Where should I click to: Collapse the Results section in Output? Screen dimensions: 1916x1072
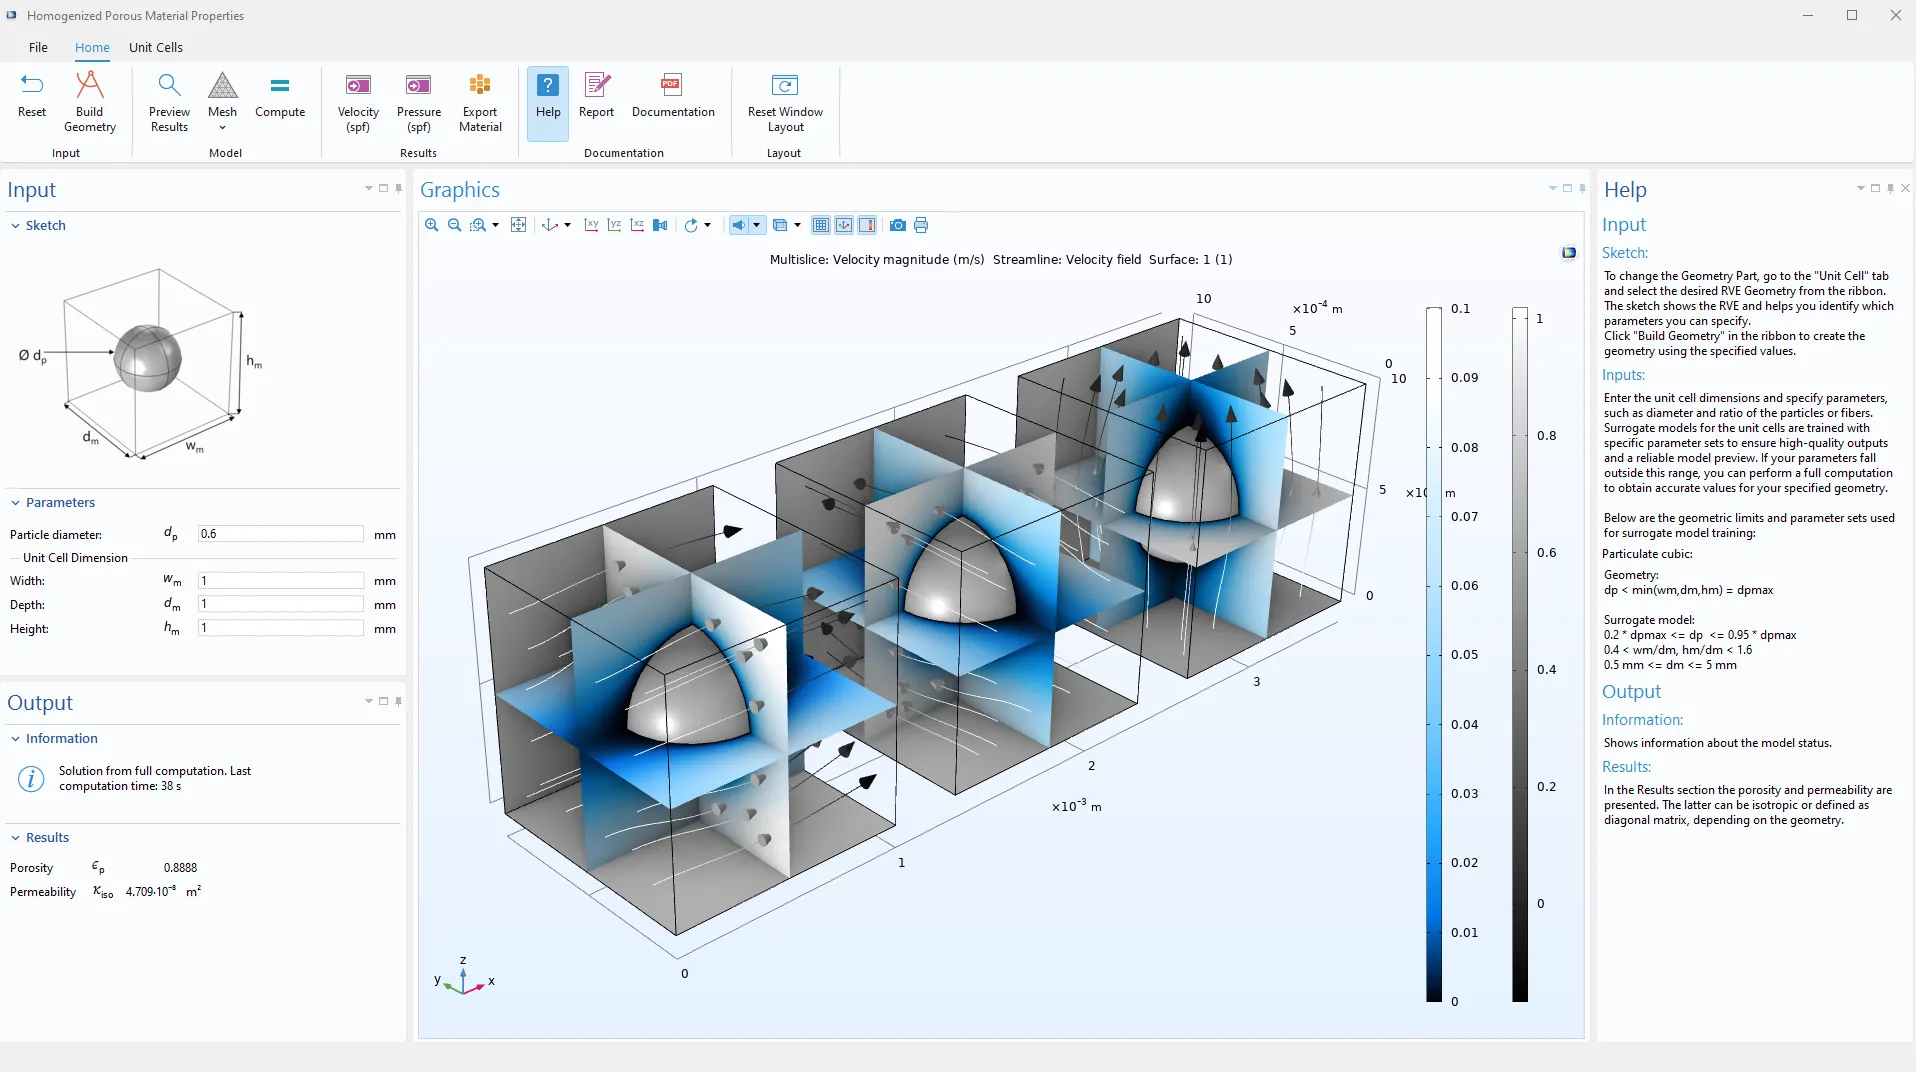coord(16,838)
